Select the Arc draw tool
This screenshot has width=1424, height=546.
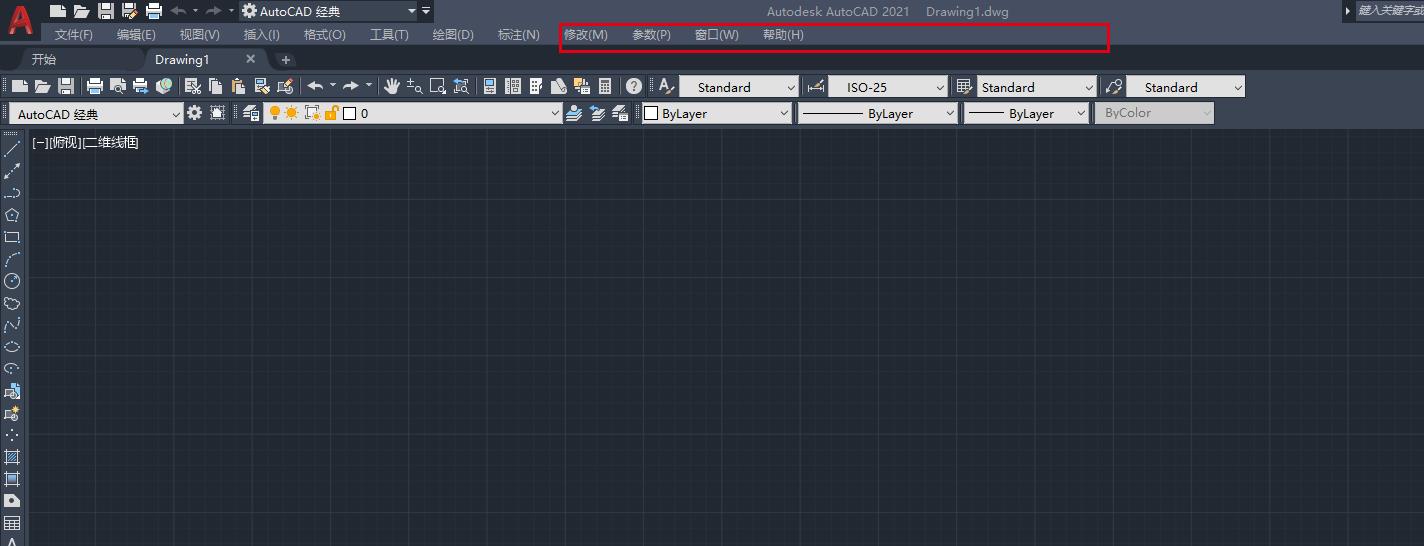pos(12,259)
